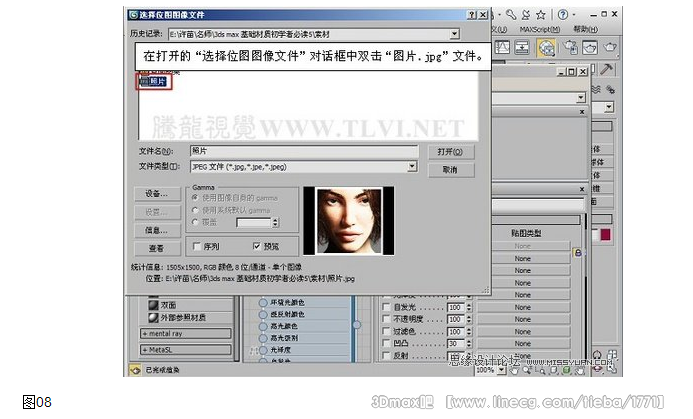Click the Render Production teapot icon
The width and height of the screenshot is (693, 419).
tap(610, 46)
